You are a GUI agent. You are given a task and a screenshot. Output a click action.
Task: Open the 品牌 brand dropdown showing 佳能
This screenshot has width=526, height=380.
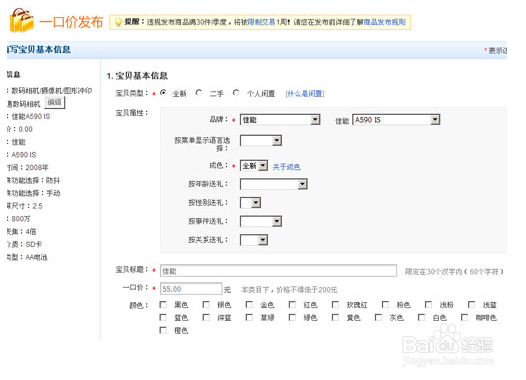click(x=280, y=120)
